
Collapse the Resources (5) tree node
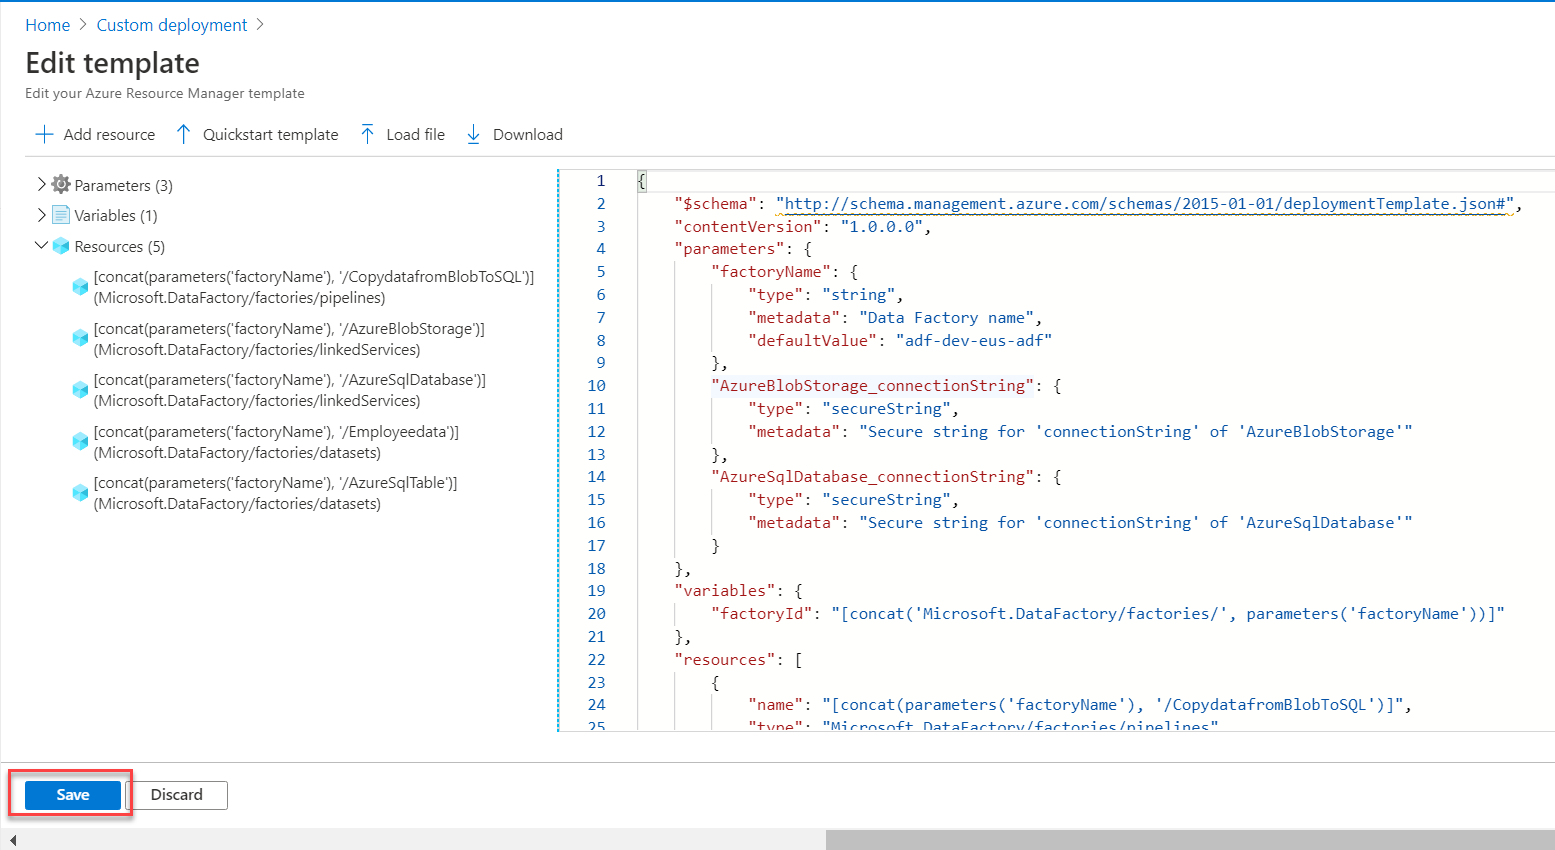pyautogui.click(x=40, y=246)
